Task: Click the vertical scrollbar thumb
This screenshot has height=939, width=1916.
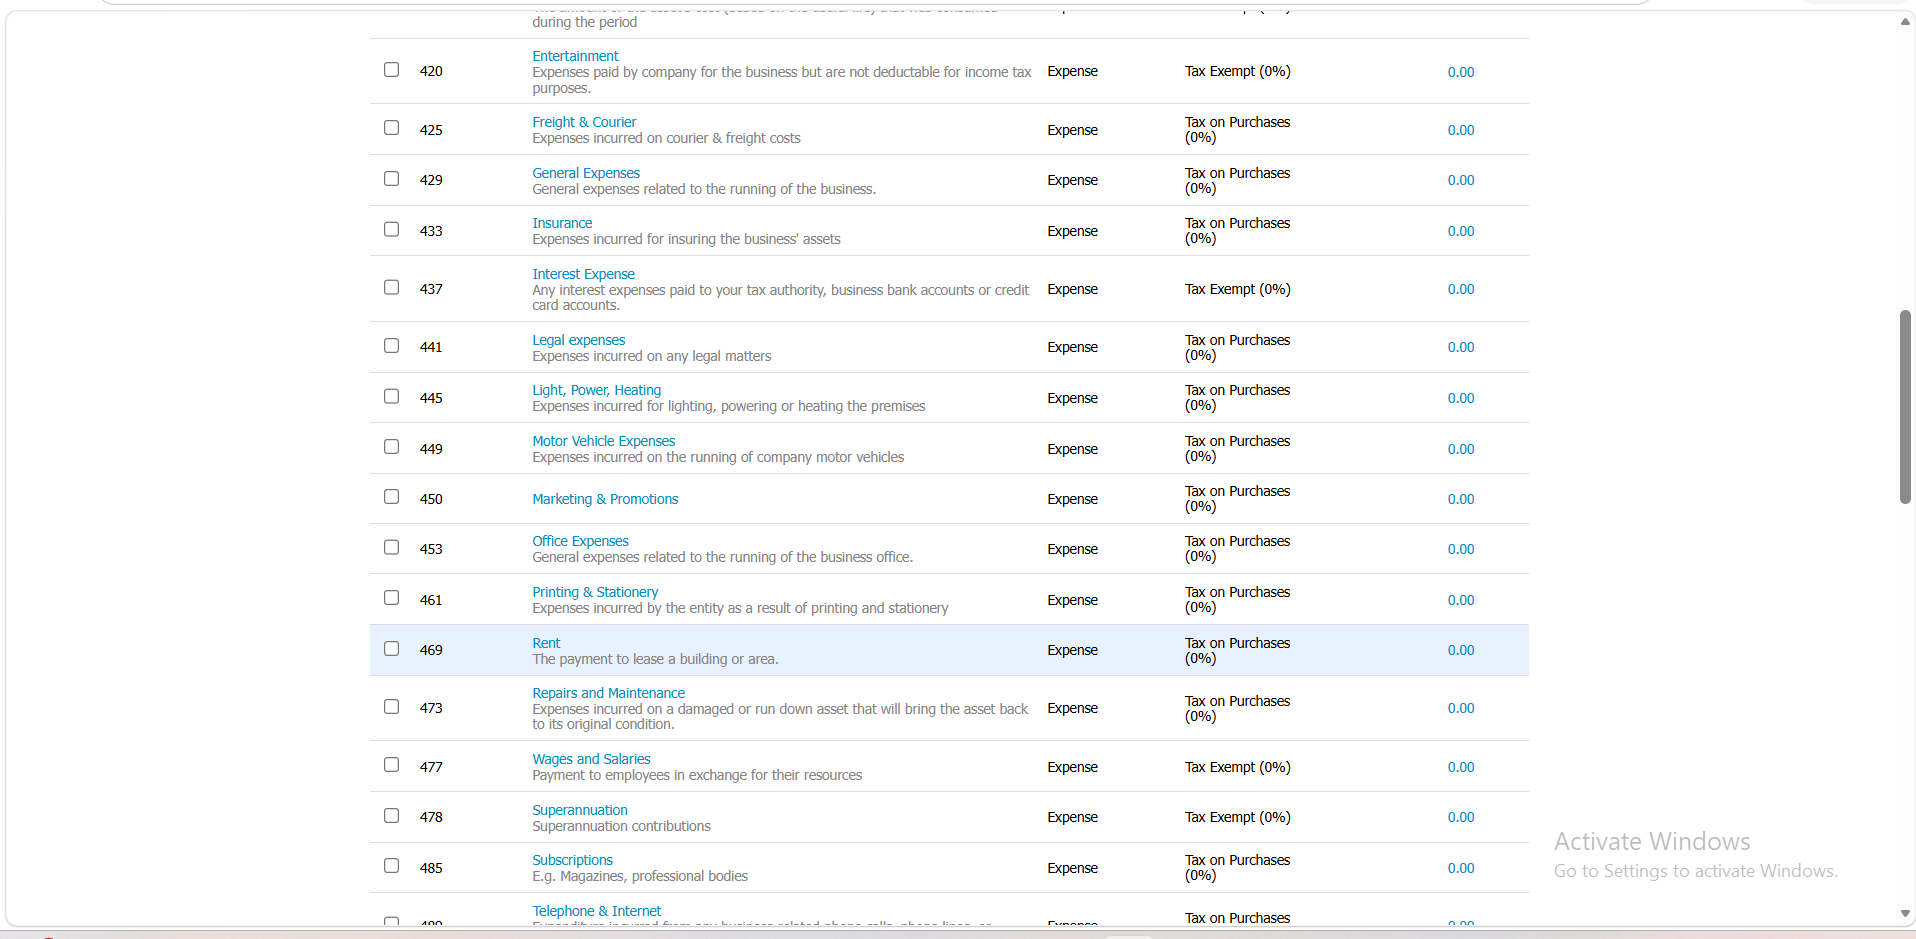Action: coord(1905,407)
